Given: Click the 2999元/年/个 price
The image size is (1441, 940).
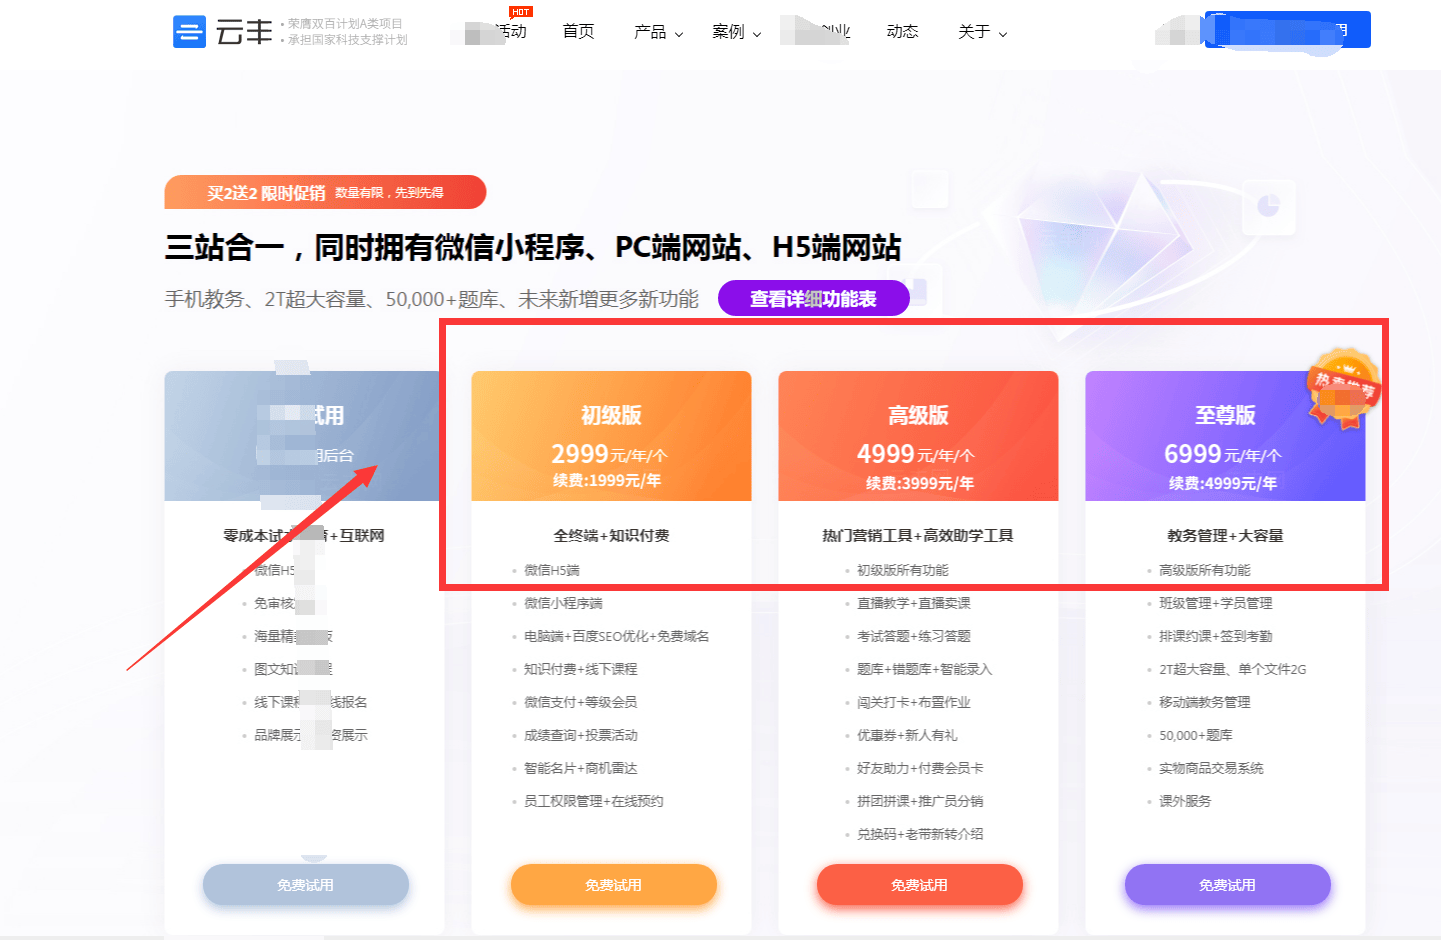Looking at the screenshot, I should coord(609,454).
